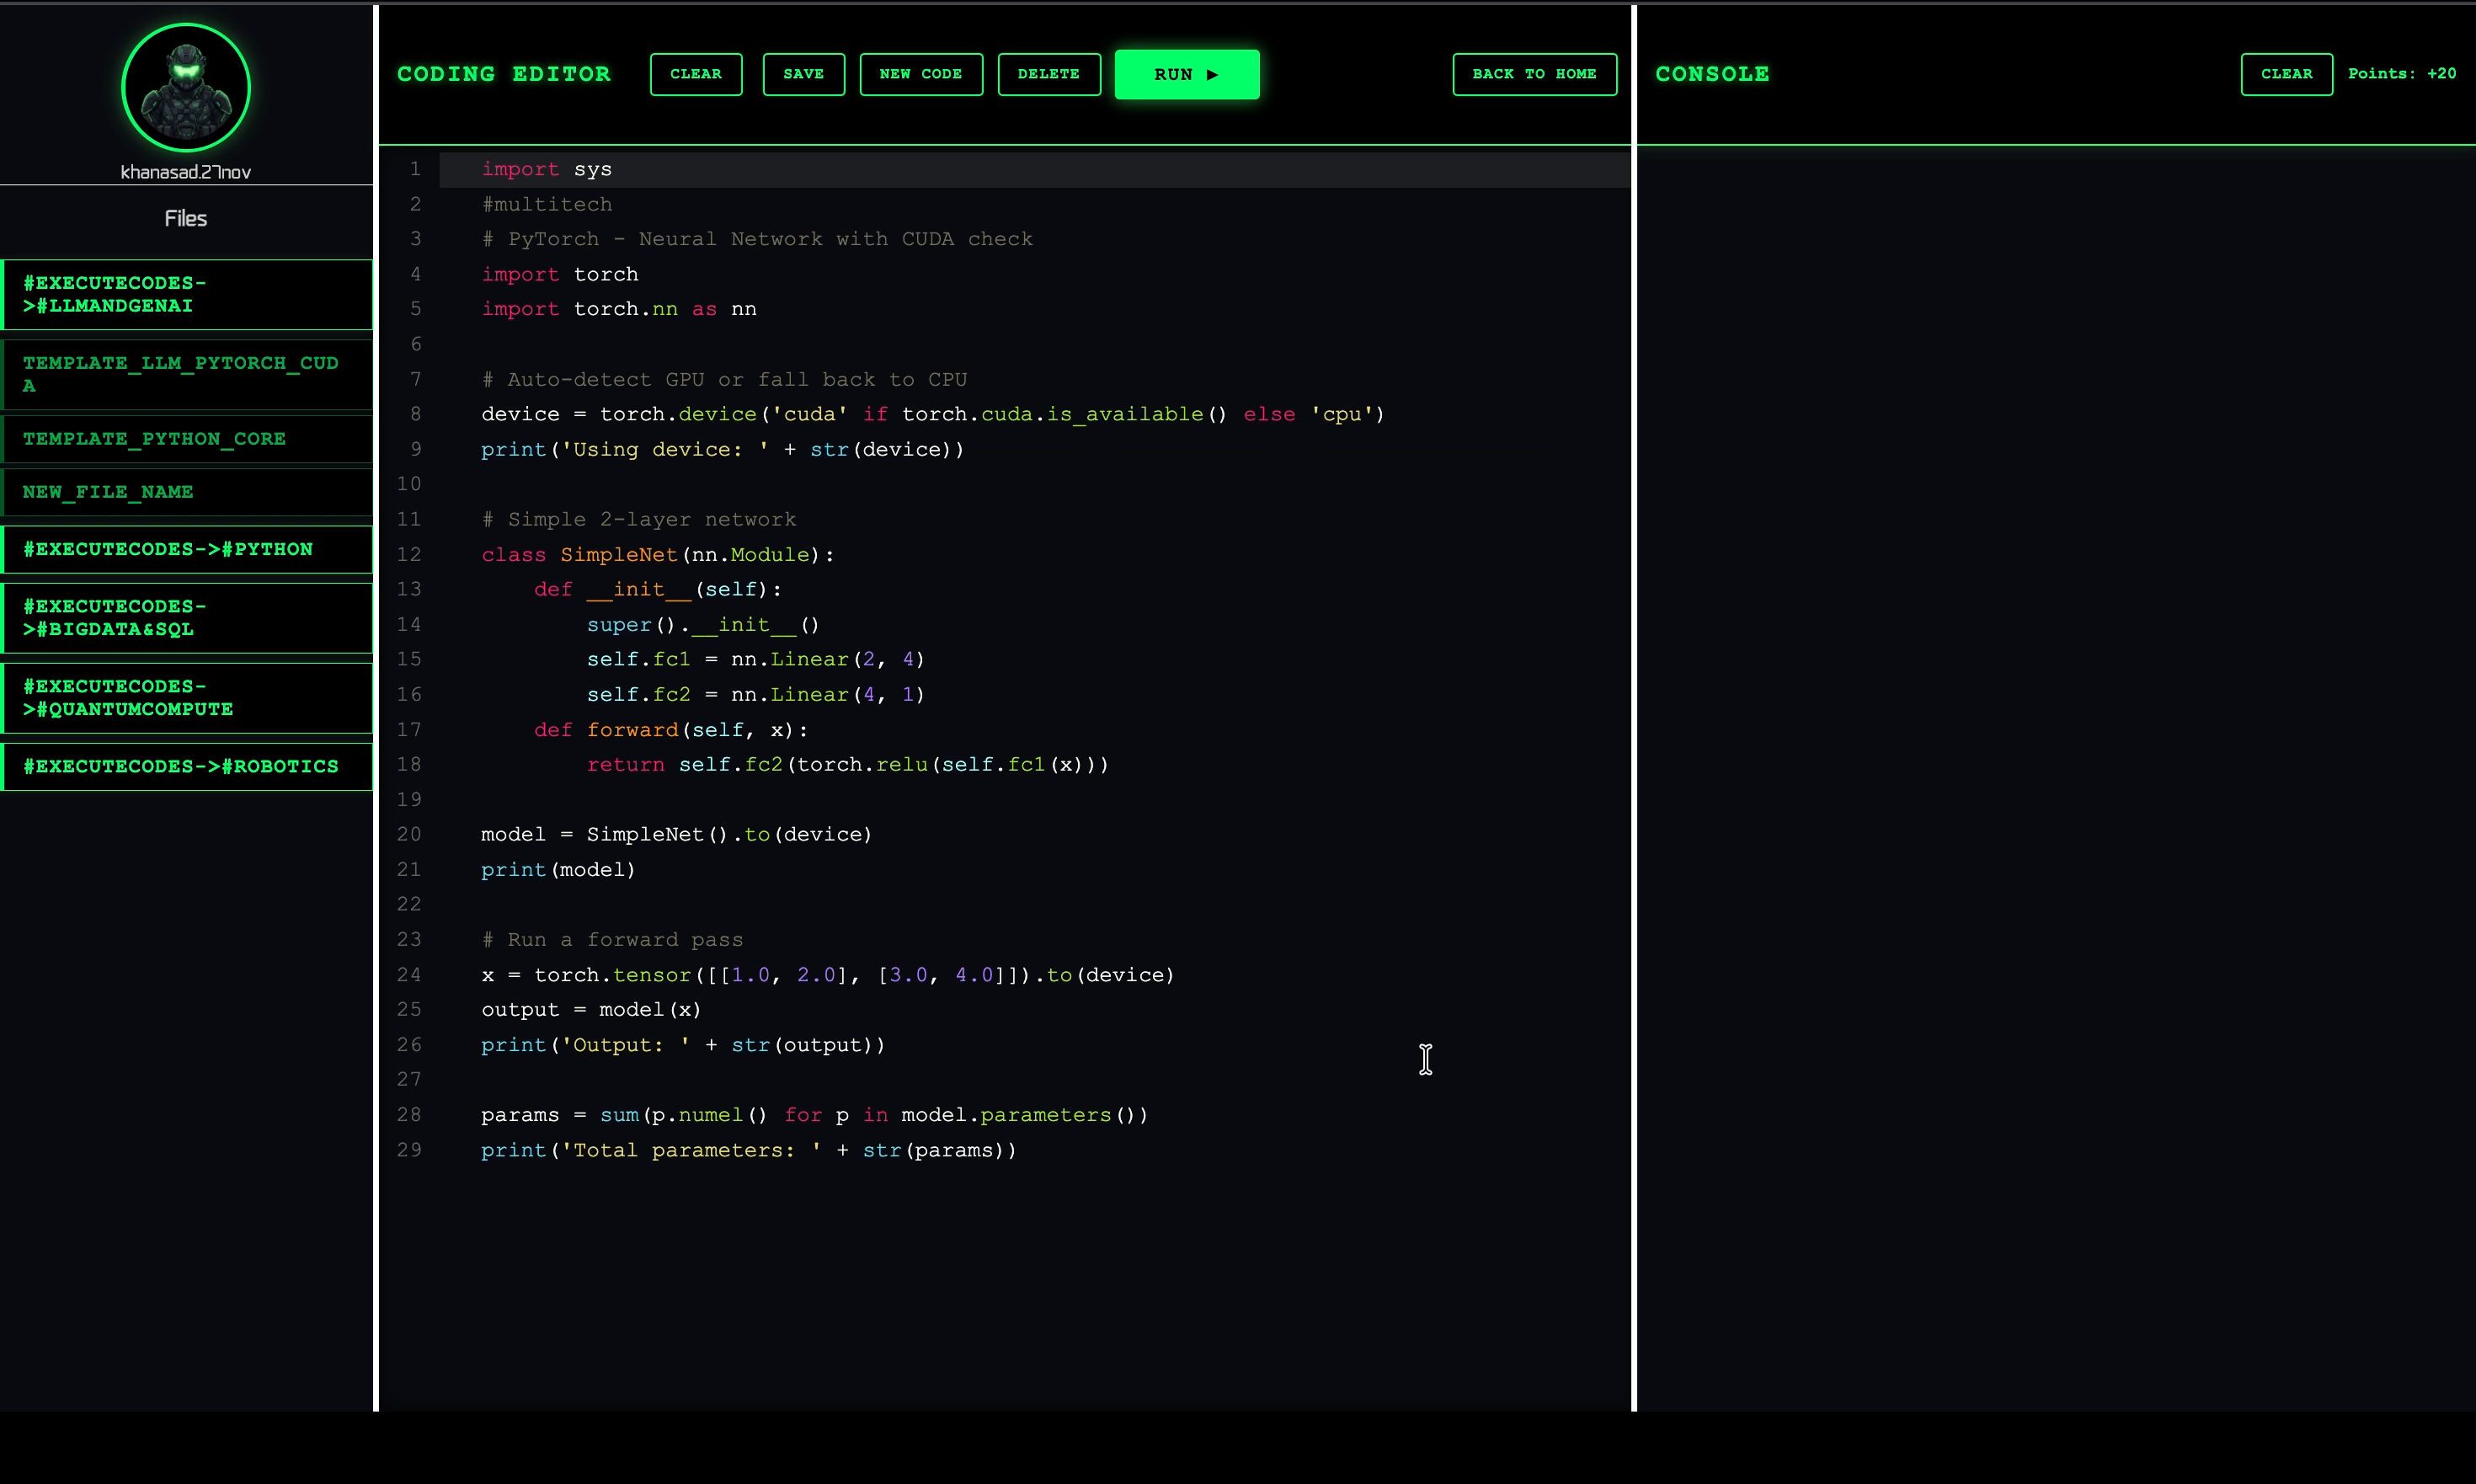The width and height of the screenshot is (2476, 1484).
Task: Click the 'def forward(self, x):' line
Action: (x=671, y=729)
